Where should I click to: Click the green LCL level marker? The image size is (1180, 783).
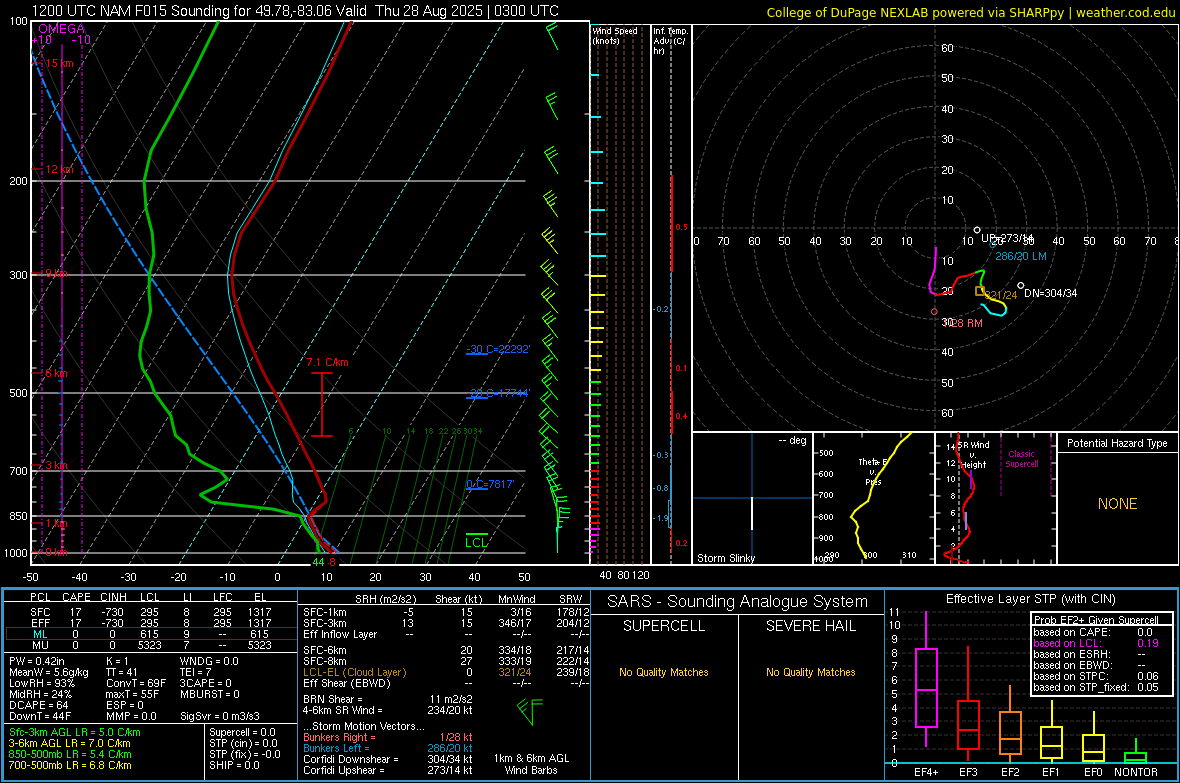pyautogui.click(x=476, y=540)
